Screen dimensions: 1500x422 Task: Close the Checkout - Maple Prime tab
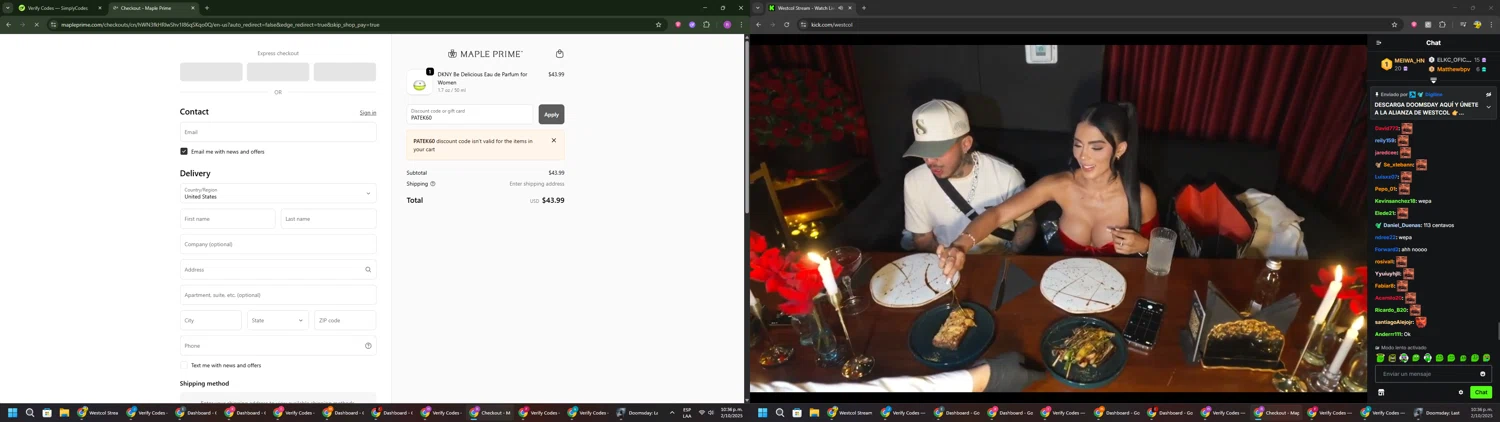192,8
